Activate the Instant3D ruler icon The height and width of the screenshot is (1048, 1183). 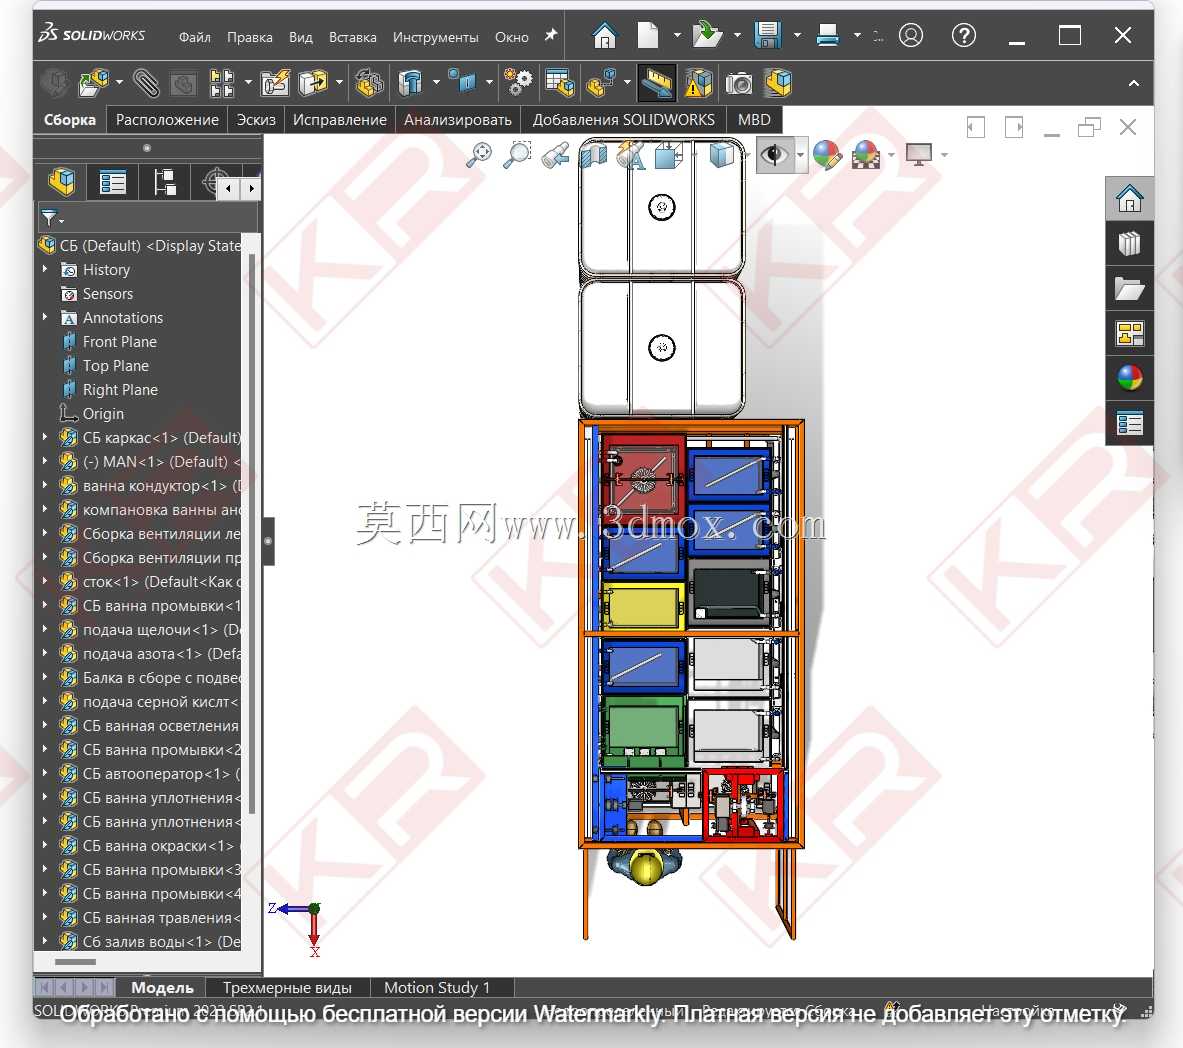point(656,83)
